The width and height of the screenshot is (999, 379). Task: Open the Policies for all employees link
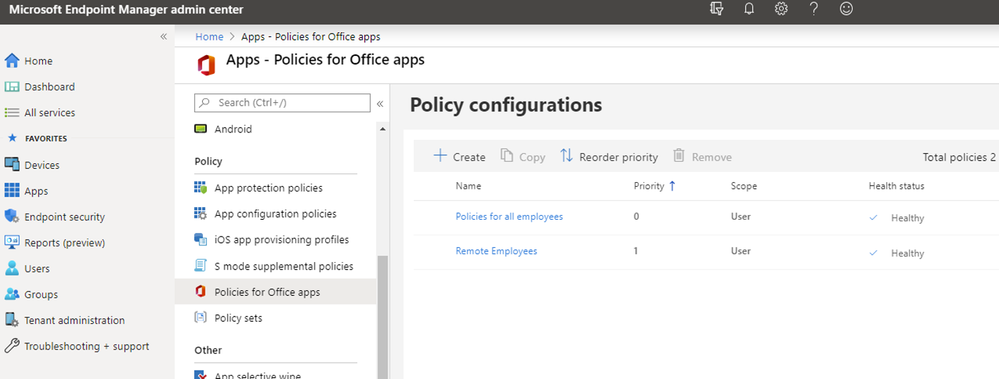(509, 217)
